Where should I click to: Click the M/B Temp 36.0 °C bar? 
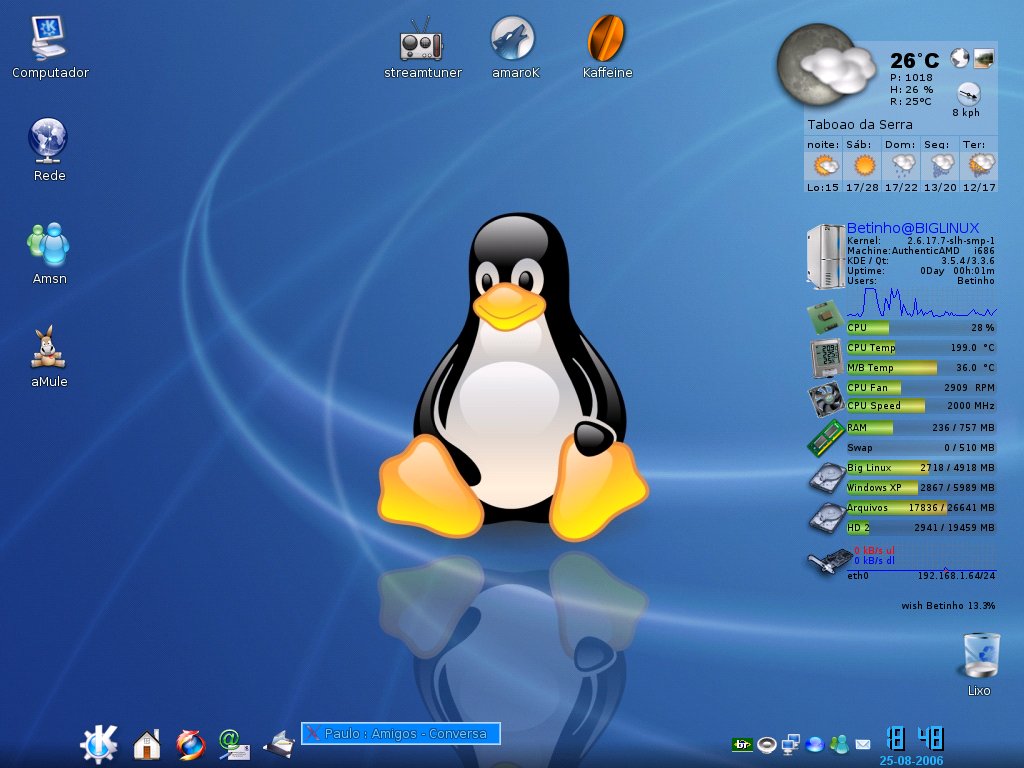coord(921,368)
